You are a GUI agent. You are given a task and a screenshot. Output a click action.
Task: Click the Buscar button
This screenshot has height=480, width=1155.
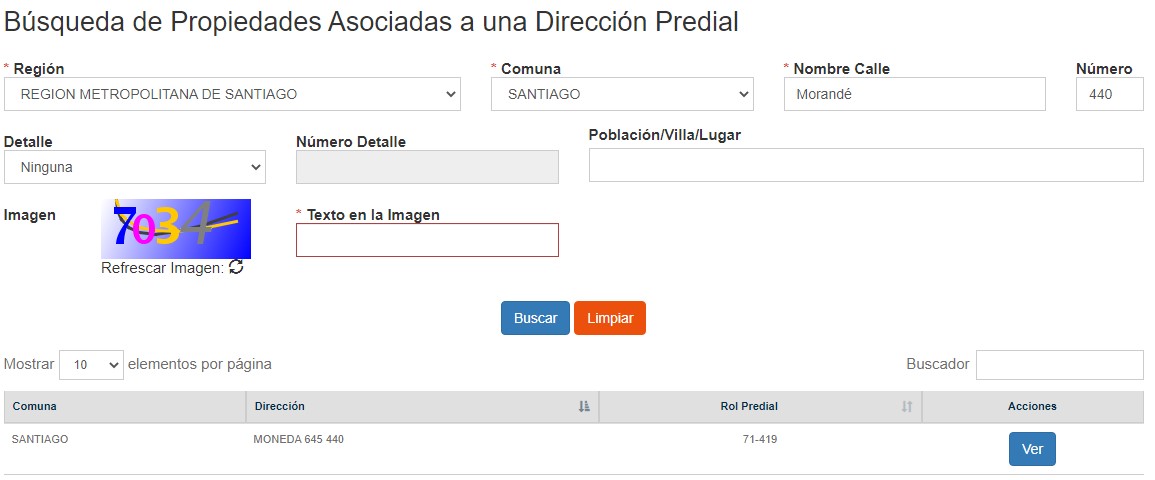tap(536, 318)
